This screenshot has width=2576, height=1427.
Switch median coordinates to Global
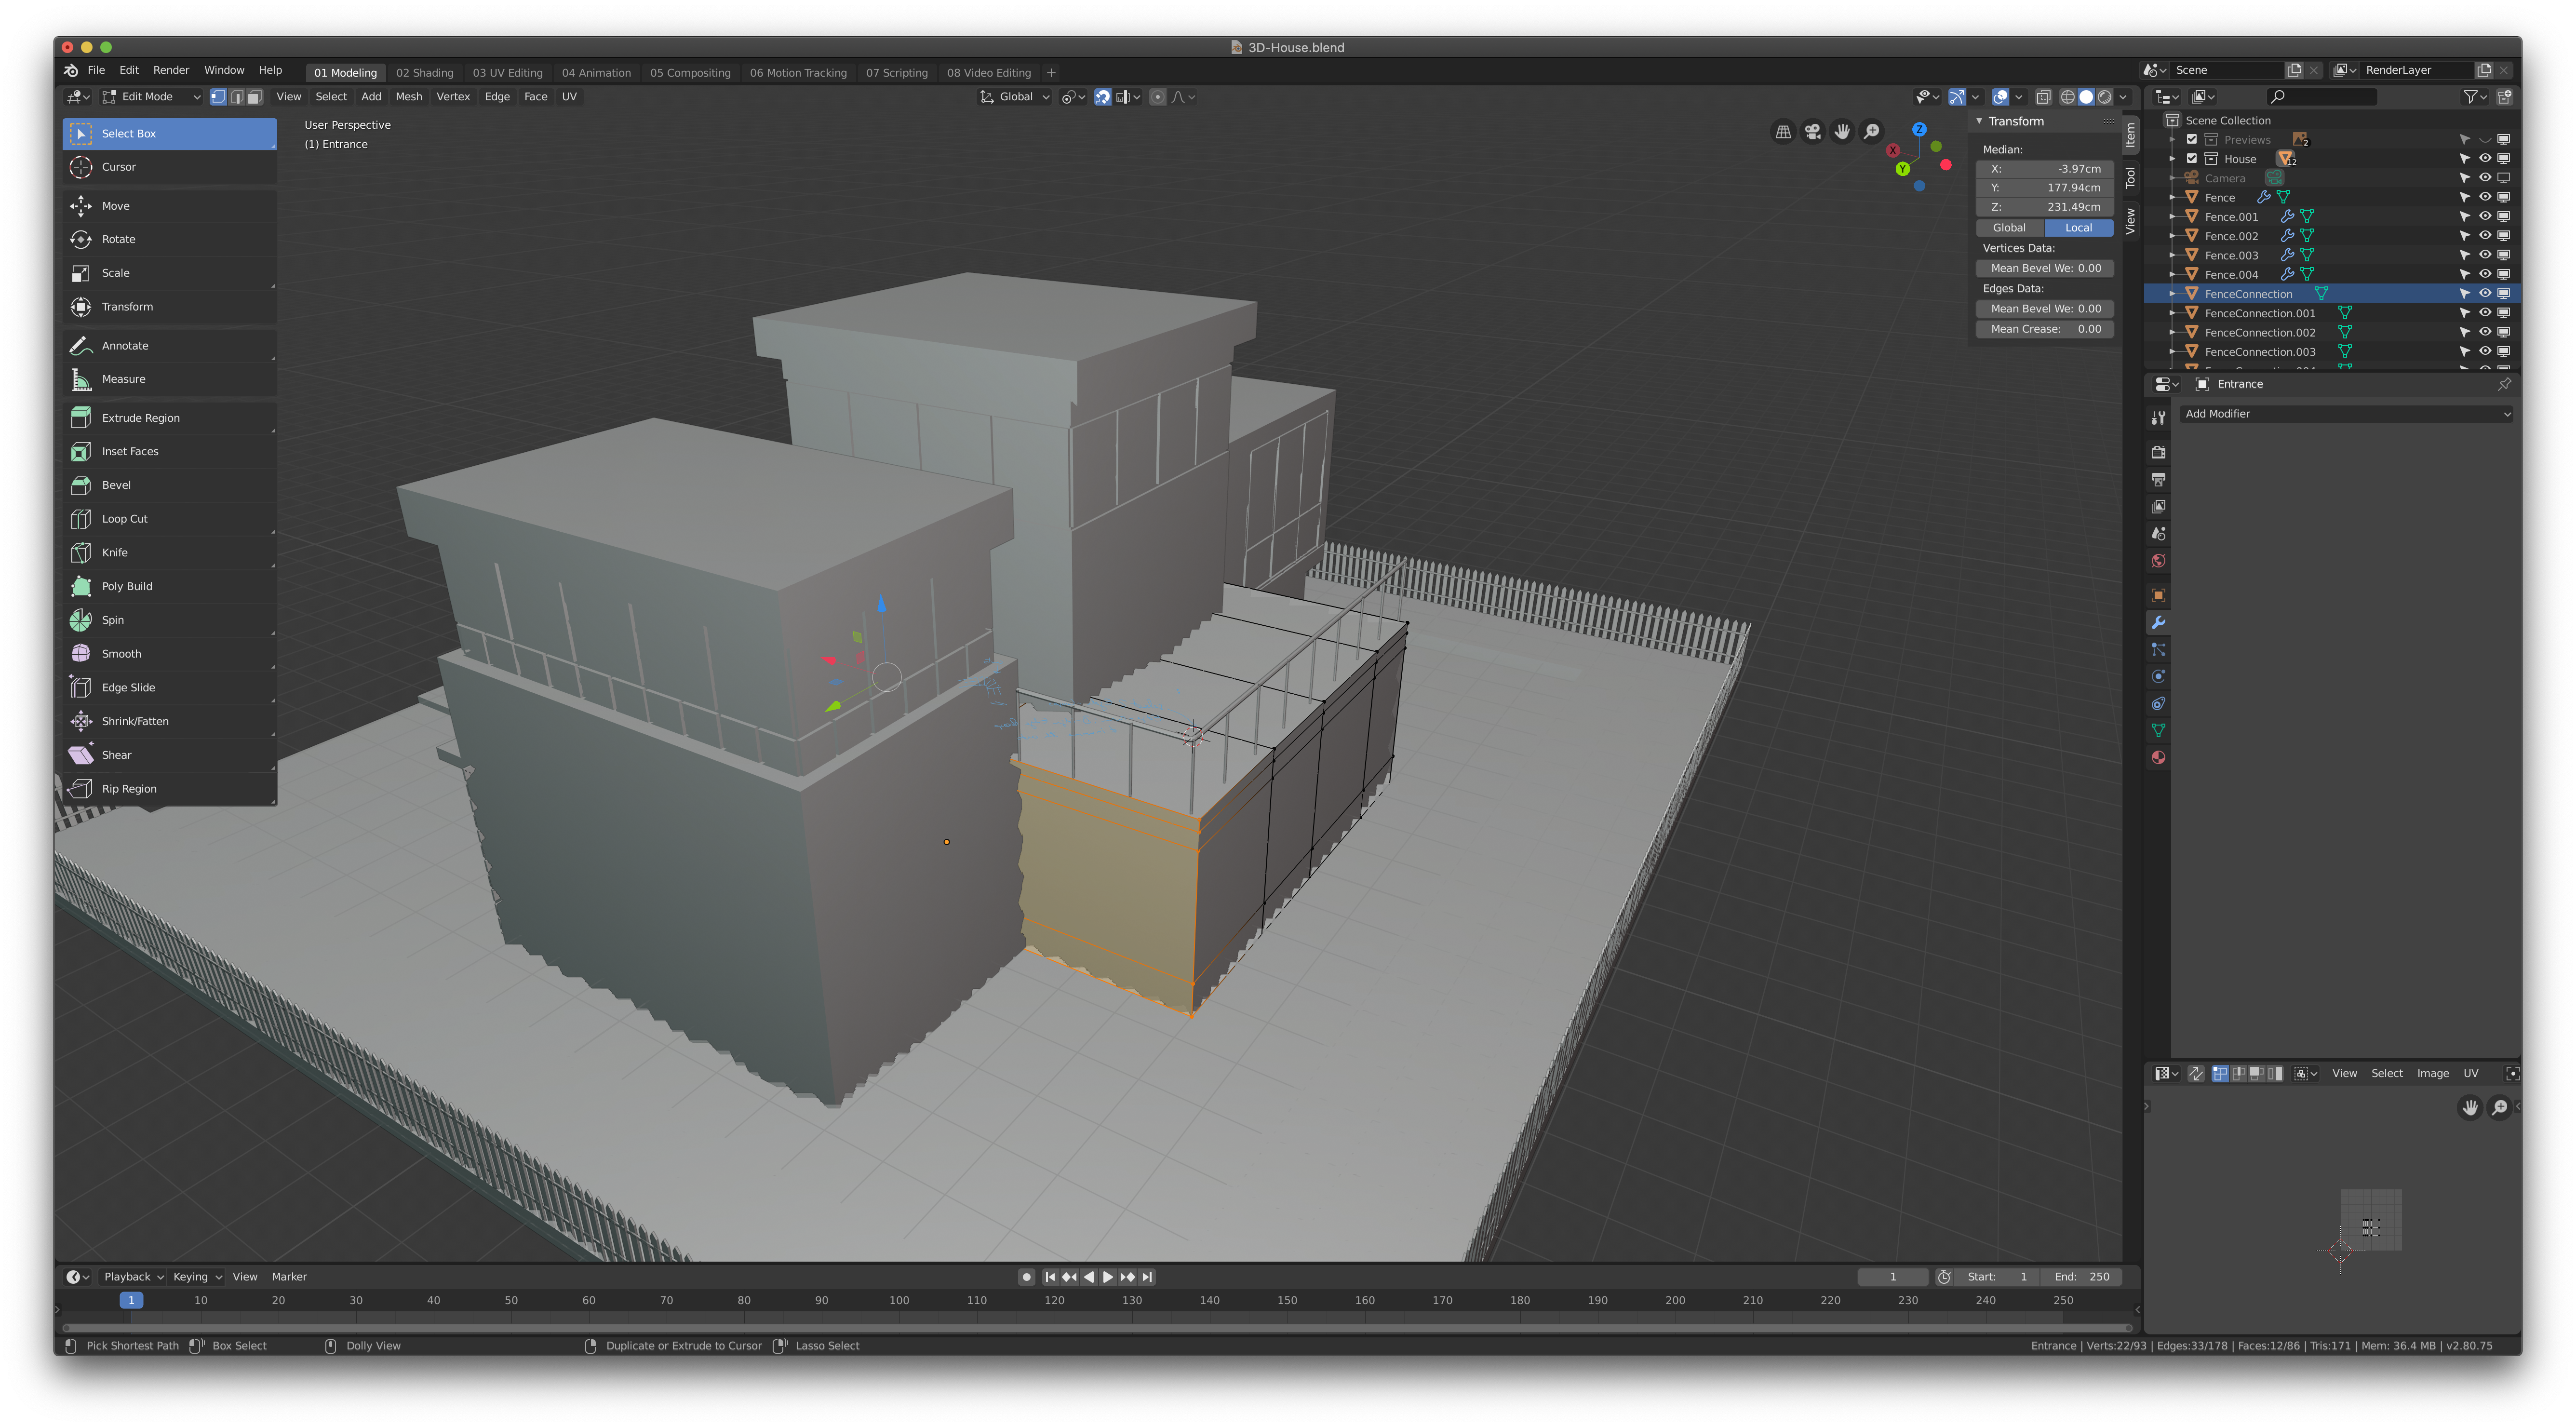(2009, 227)
